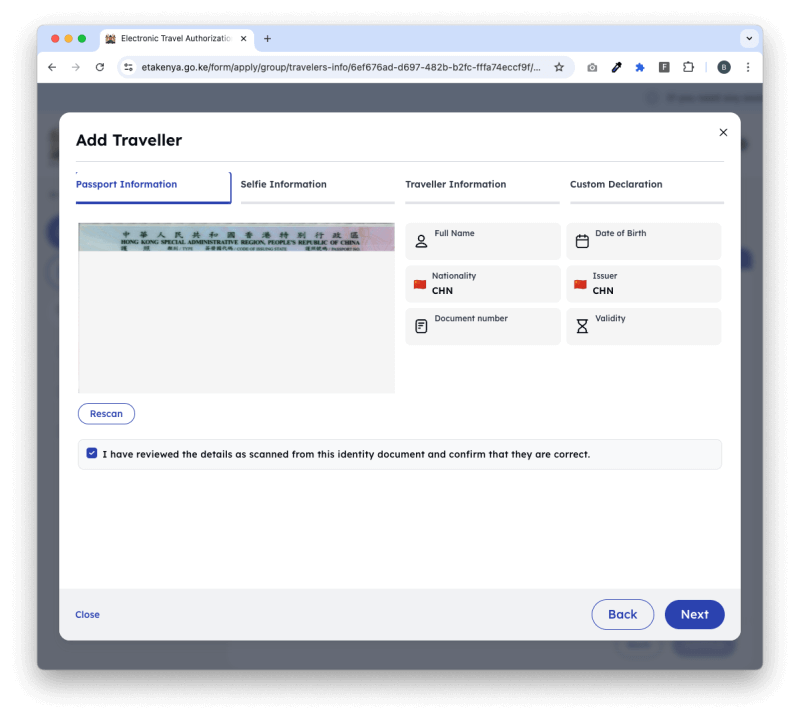Switch to Selfie Information tab

tap(317, 187)
